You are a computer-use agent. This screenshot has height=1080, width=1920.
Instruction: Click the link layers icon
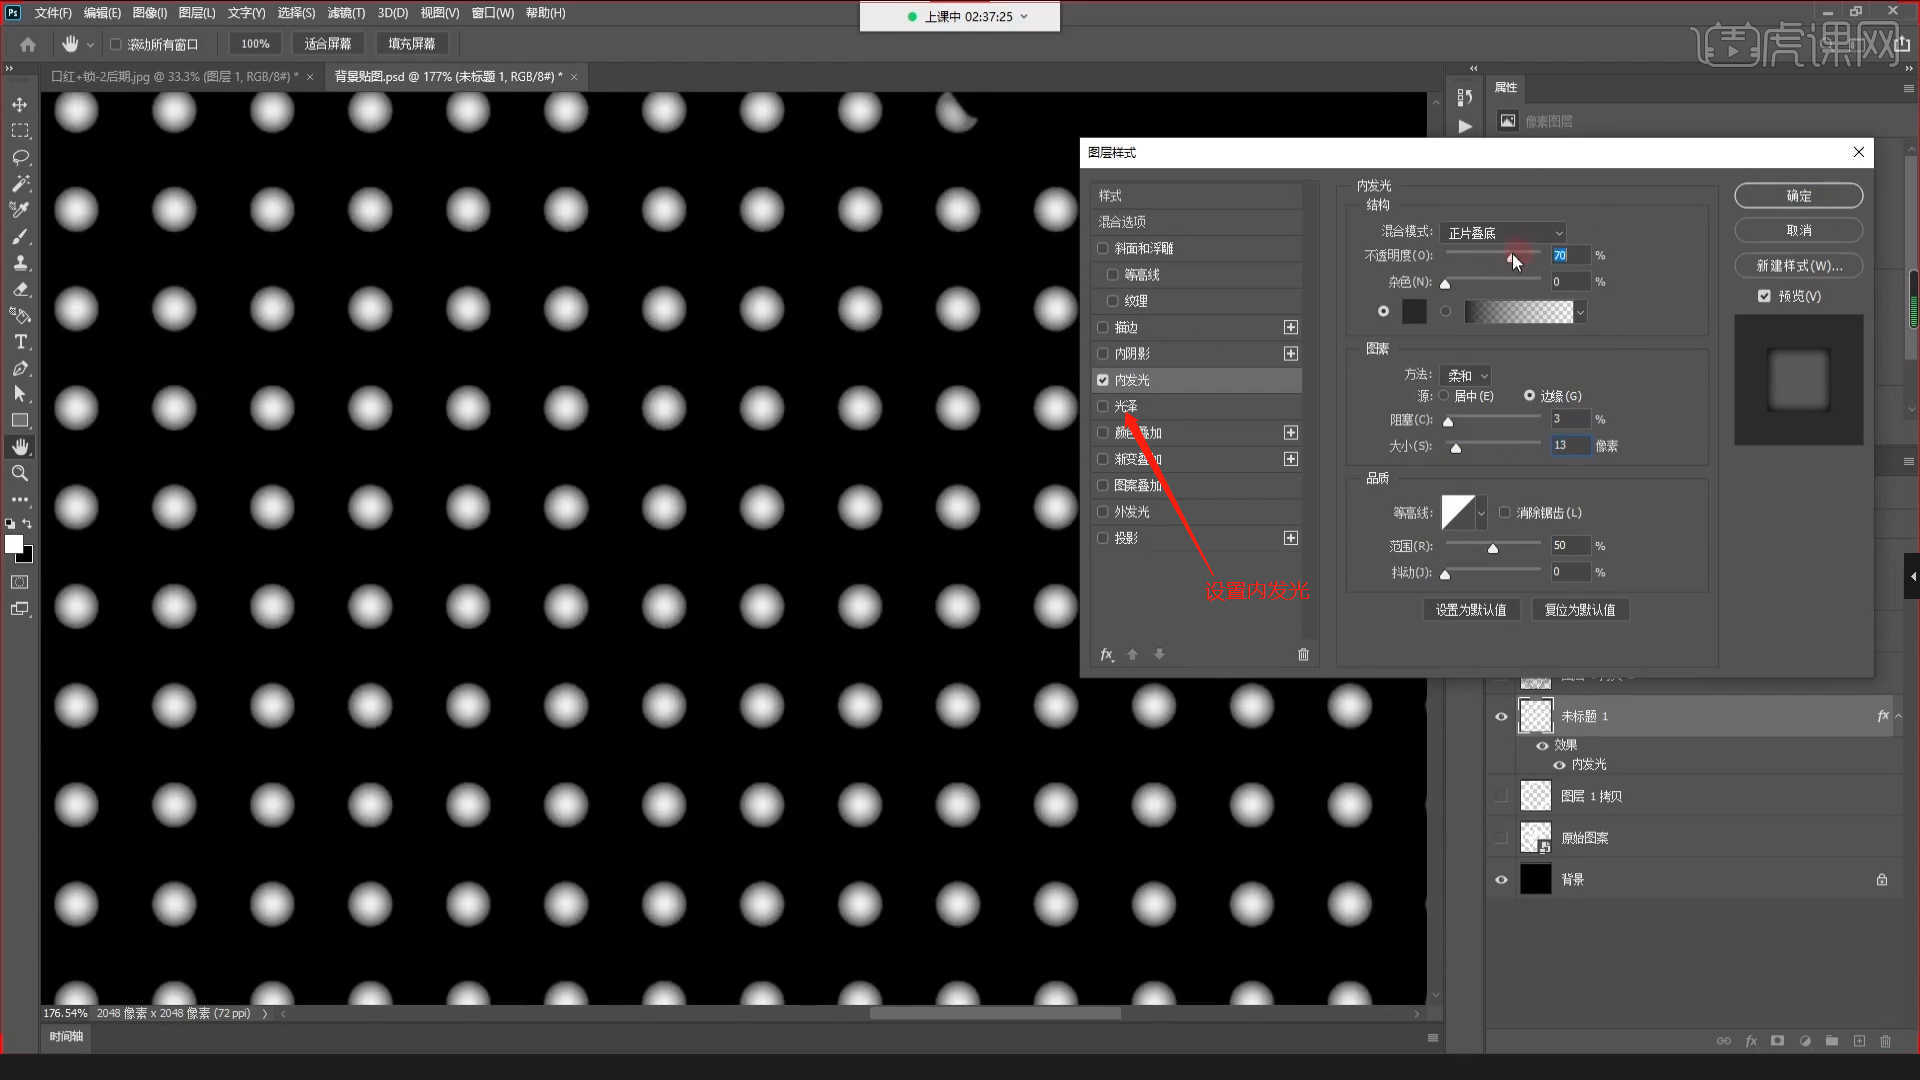pos(1724,1041)
